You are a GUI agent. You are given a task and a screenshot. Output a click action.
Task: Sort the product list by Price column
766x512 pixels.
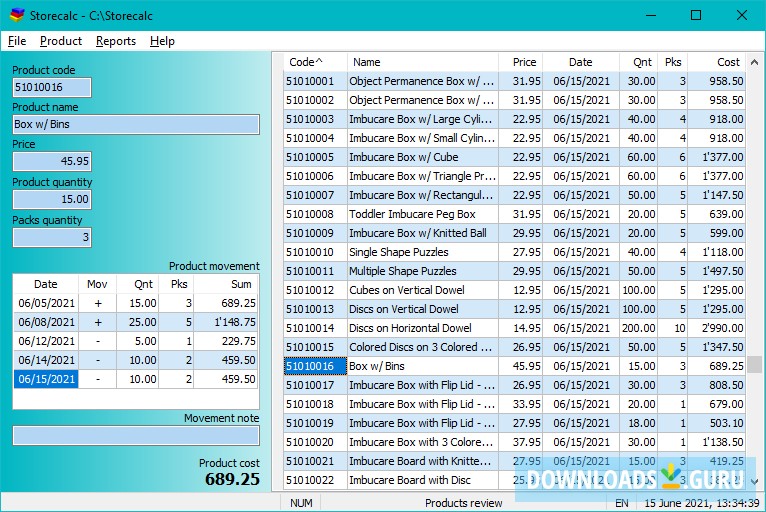524,62
